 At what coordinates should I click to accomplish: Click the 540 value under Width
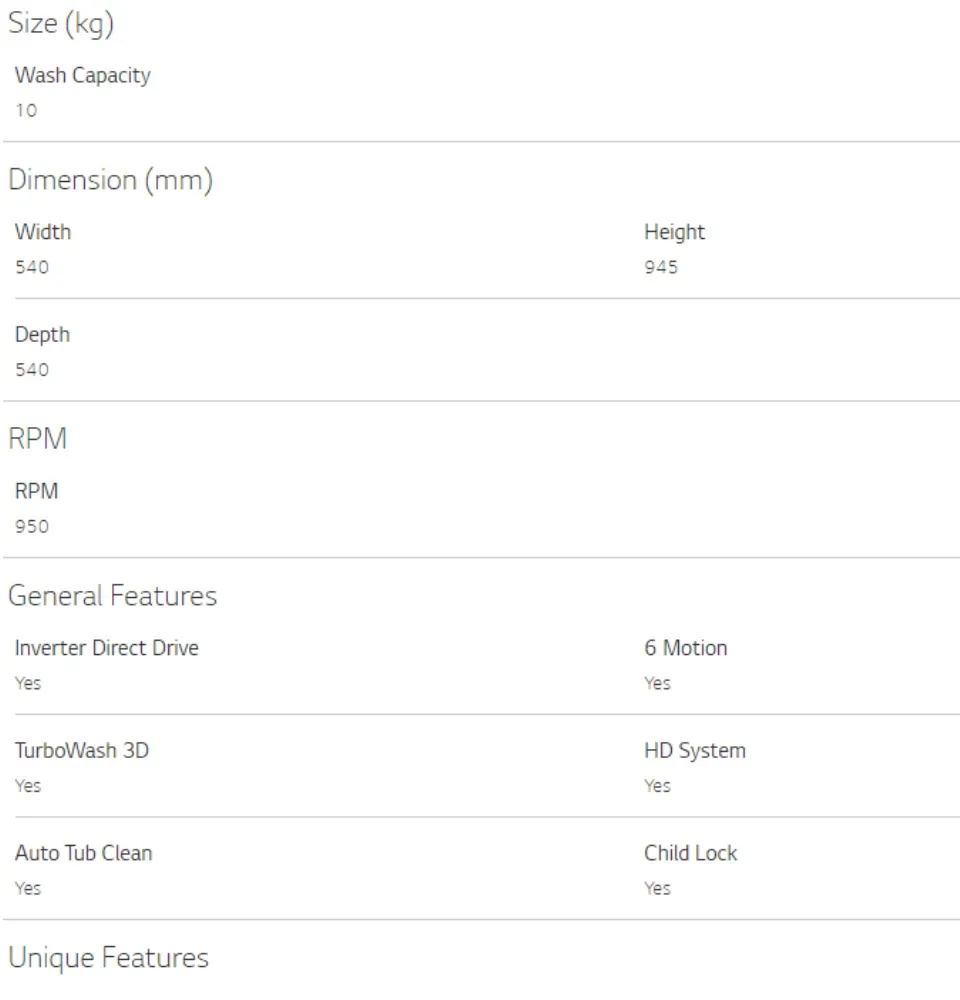(32, 267)
